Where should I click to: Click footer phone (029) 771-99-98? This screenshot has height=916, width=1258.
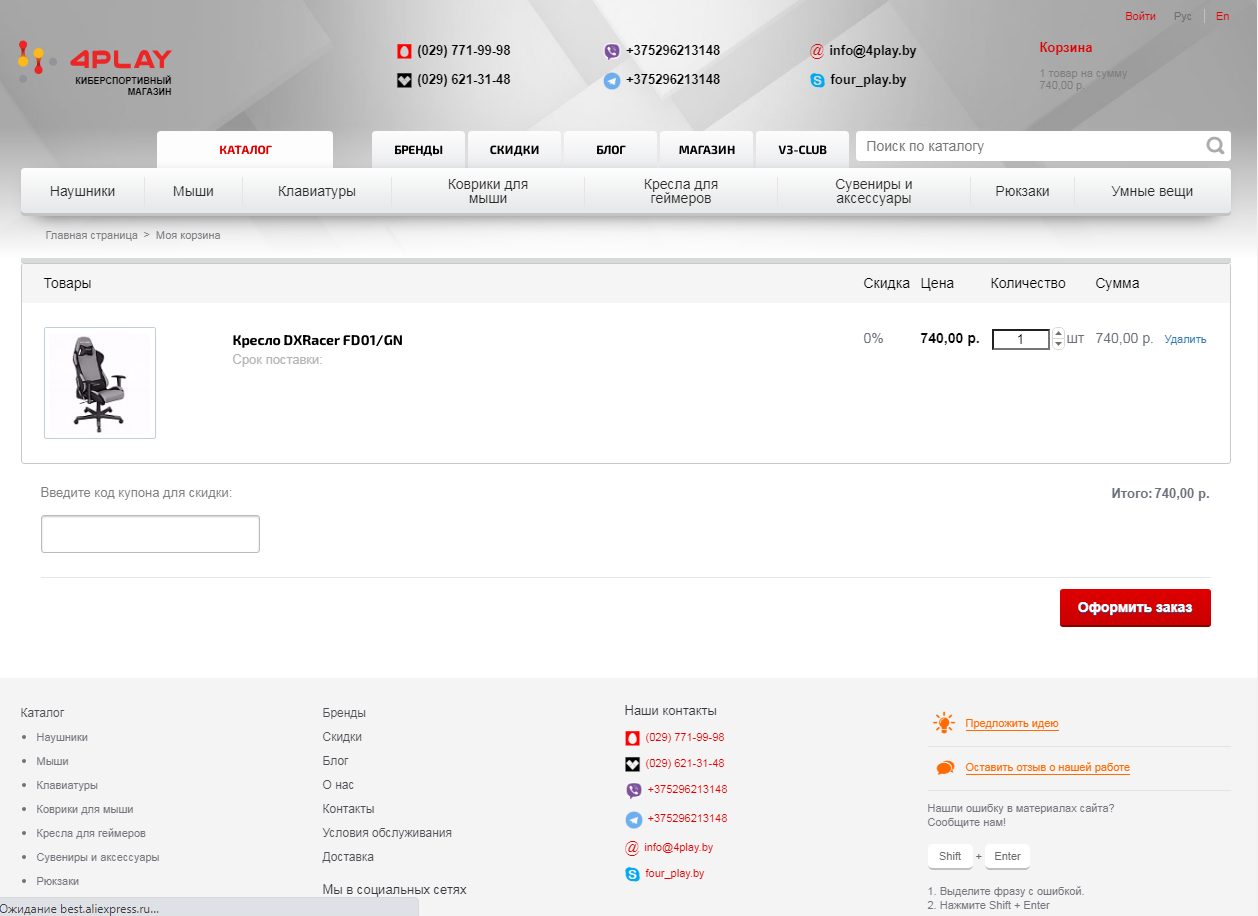685,737
